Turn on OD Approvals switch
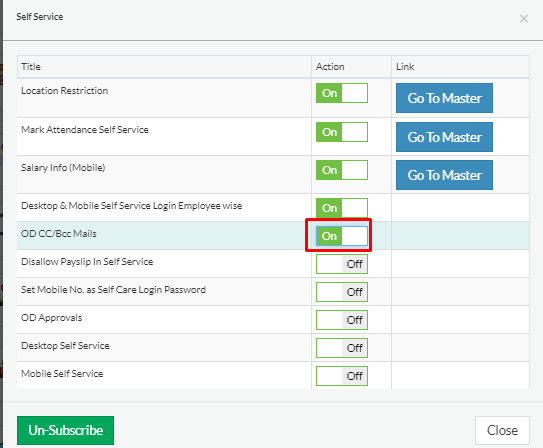This screenshot has width=543, height=448. pos(341,320)
